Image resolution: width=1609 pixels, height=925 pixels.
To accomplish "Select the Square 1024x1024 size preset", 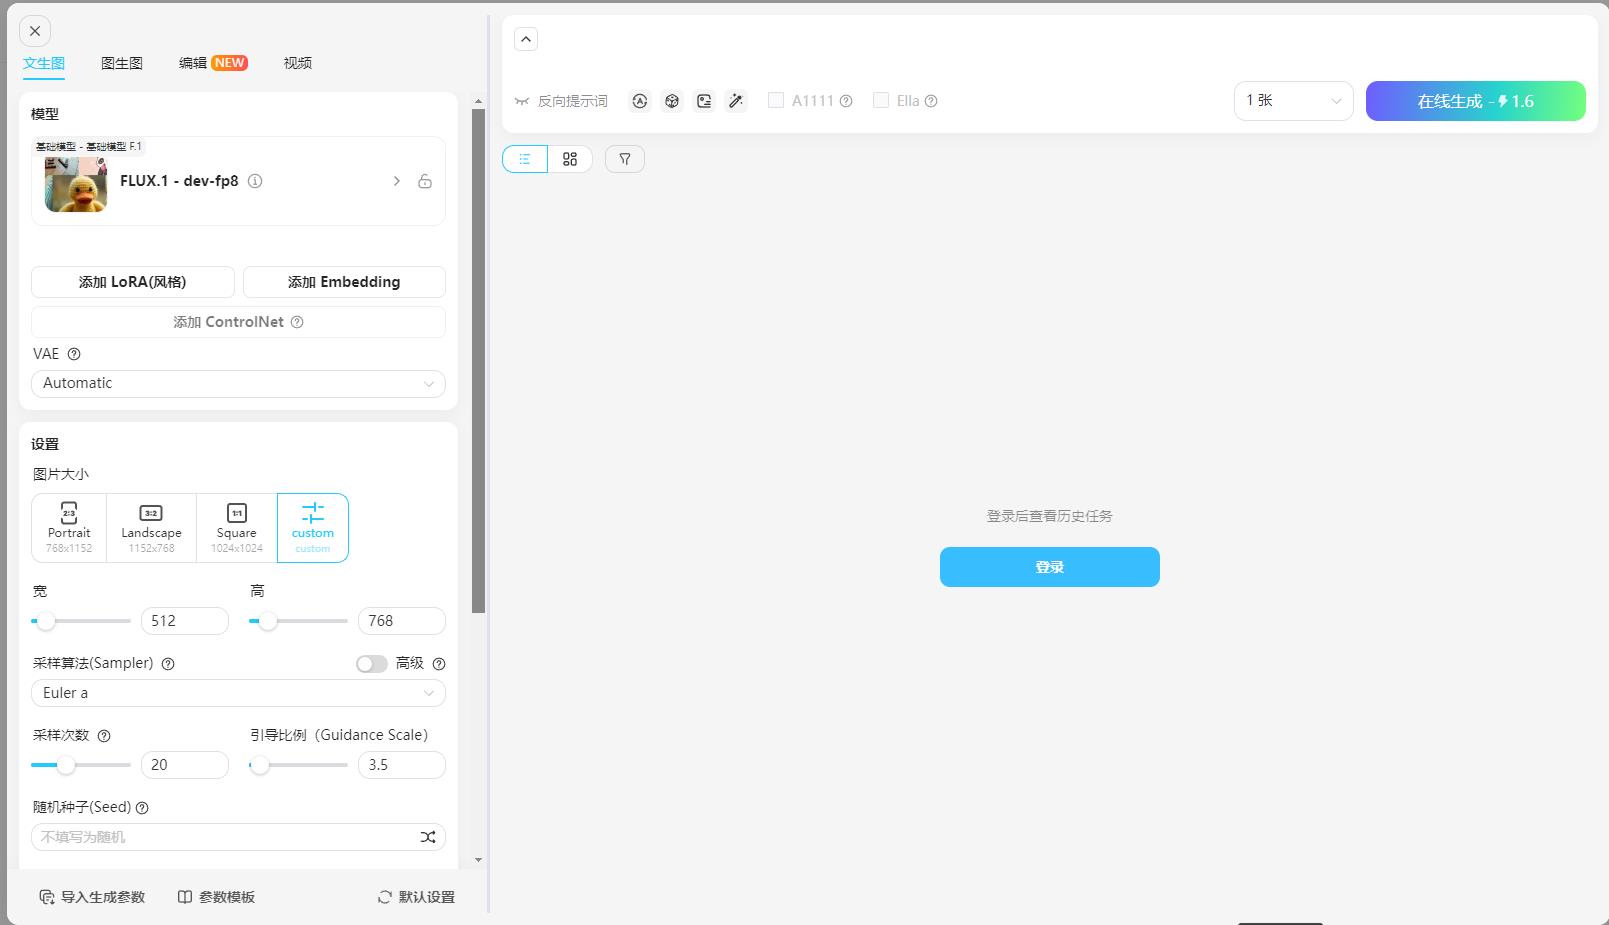I will coord(237,527).
